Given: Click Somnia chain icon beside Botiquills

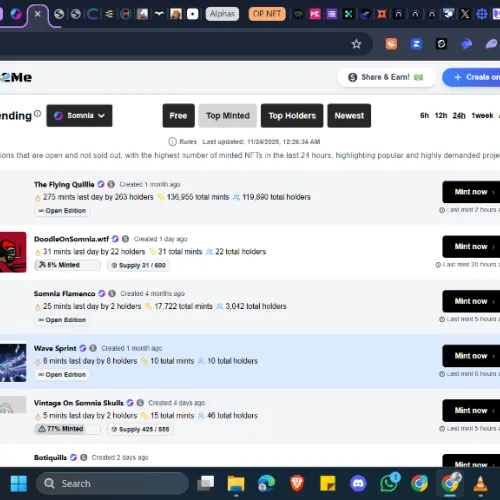Looking at the screenshot, I should point(74,458).
